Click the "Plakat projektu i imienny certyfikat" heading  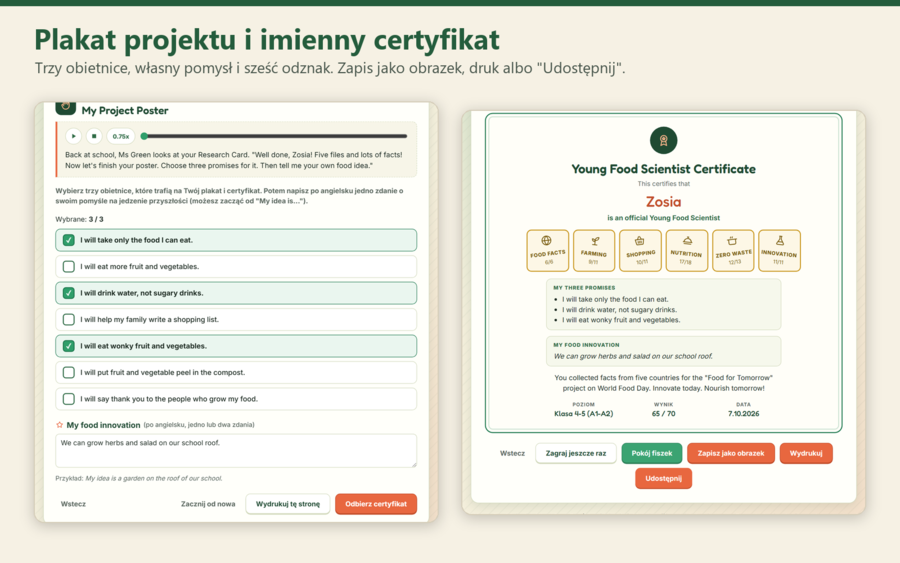pyautogui.click(x=267, y=40)
